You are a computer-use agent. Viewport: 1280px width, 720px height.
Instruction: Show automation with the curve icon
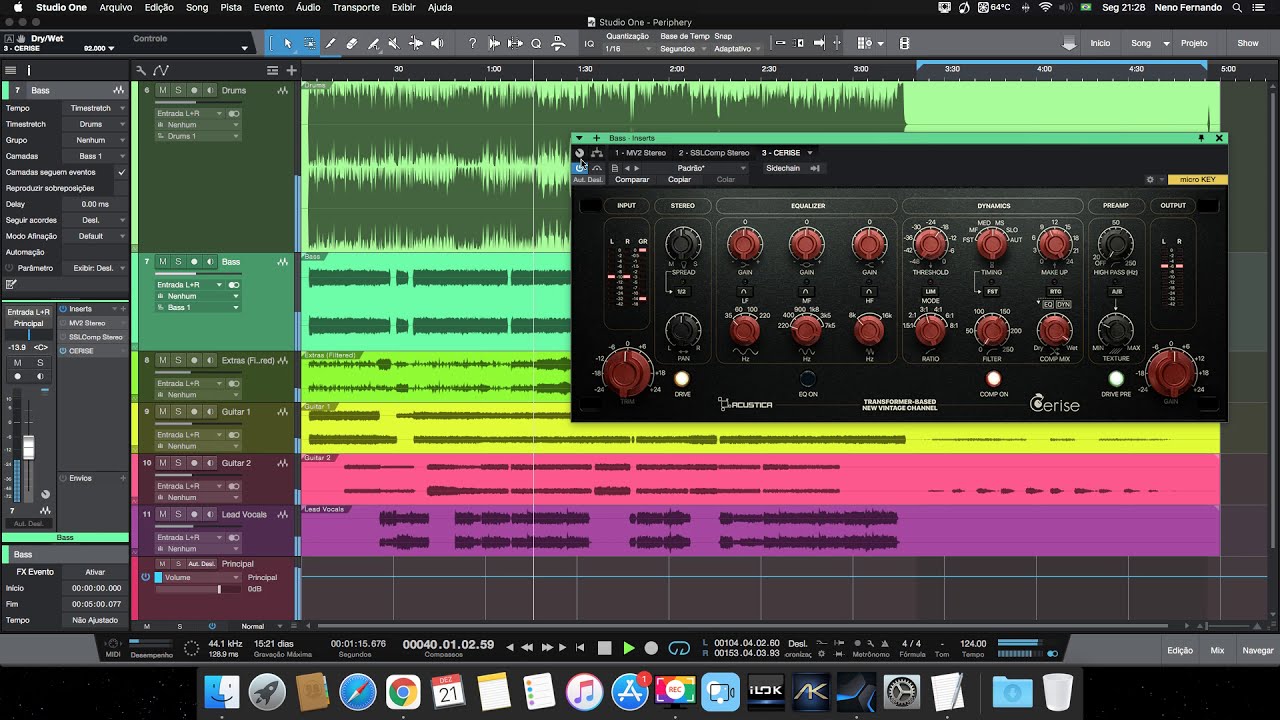click(160, 70)
